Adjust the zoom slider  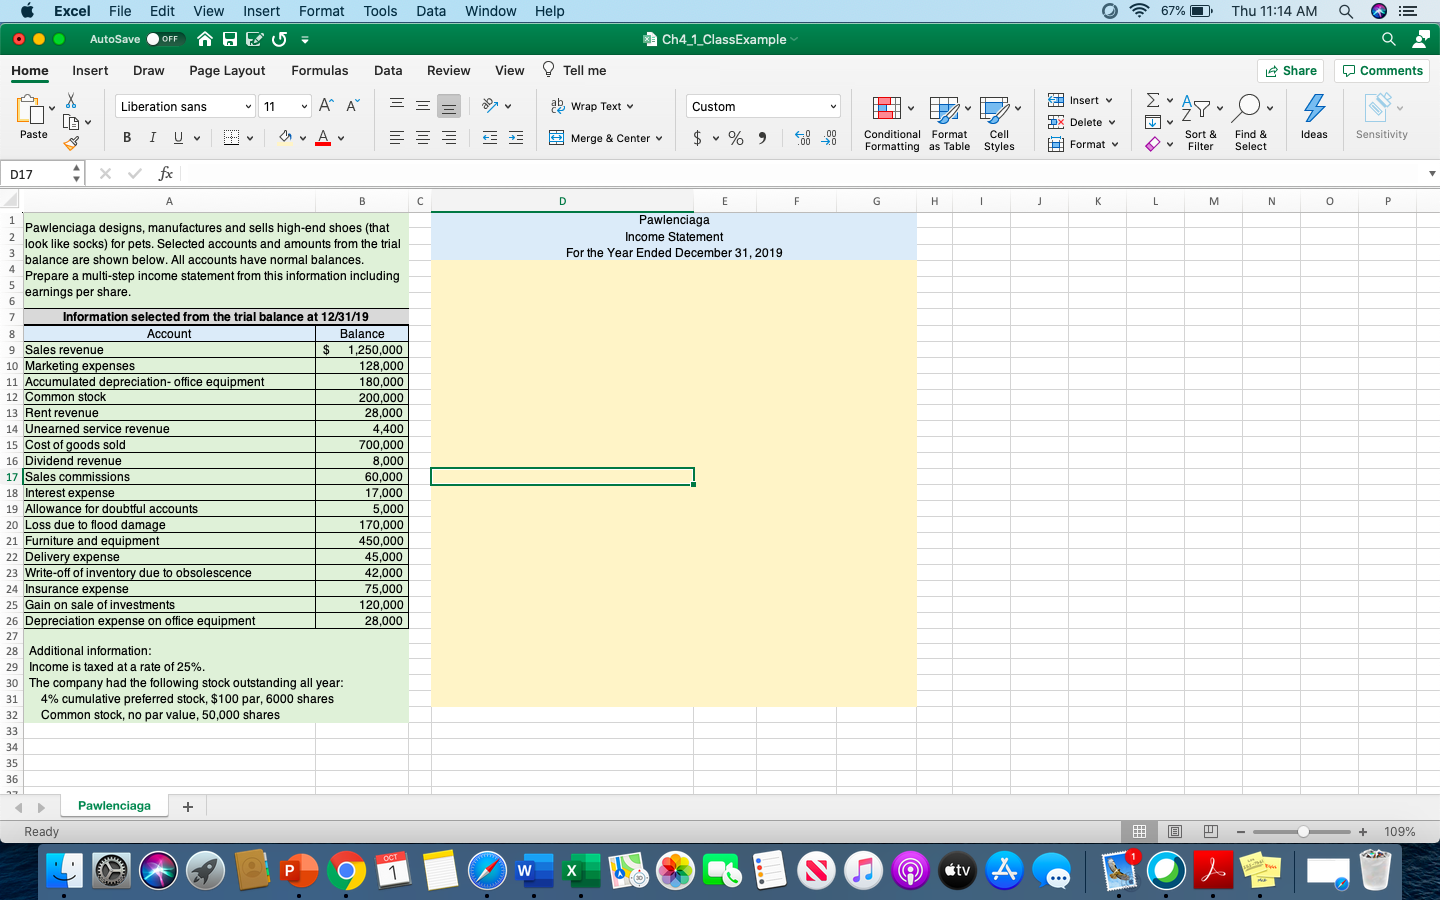pyautogui.click(x=1302, y=831)
